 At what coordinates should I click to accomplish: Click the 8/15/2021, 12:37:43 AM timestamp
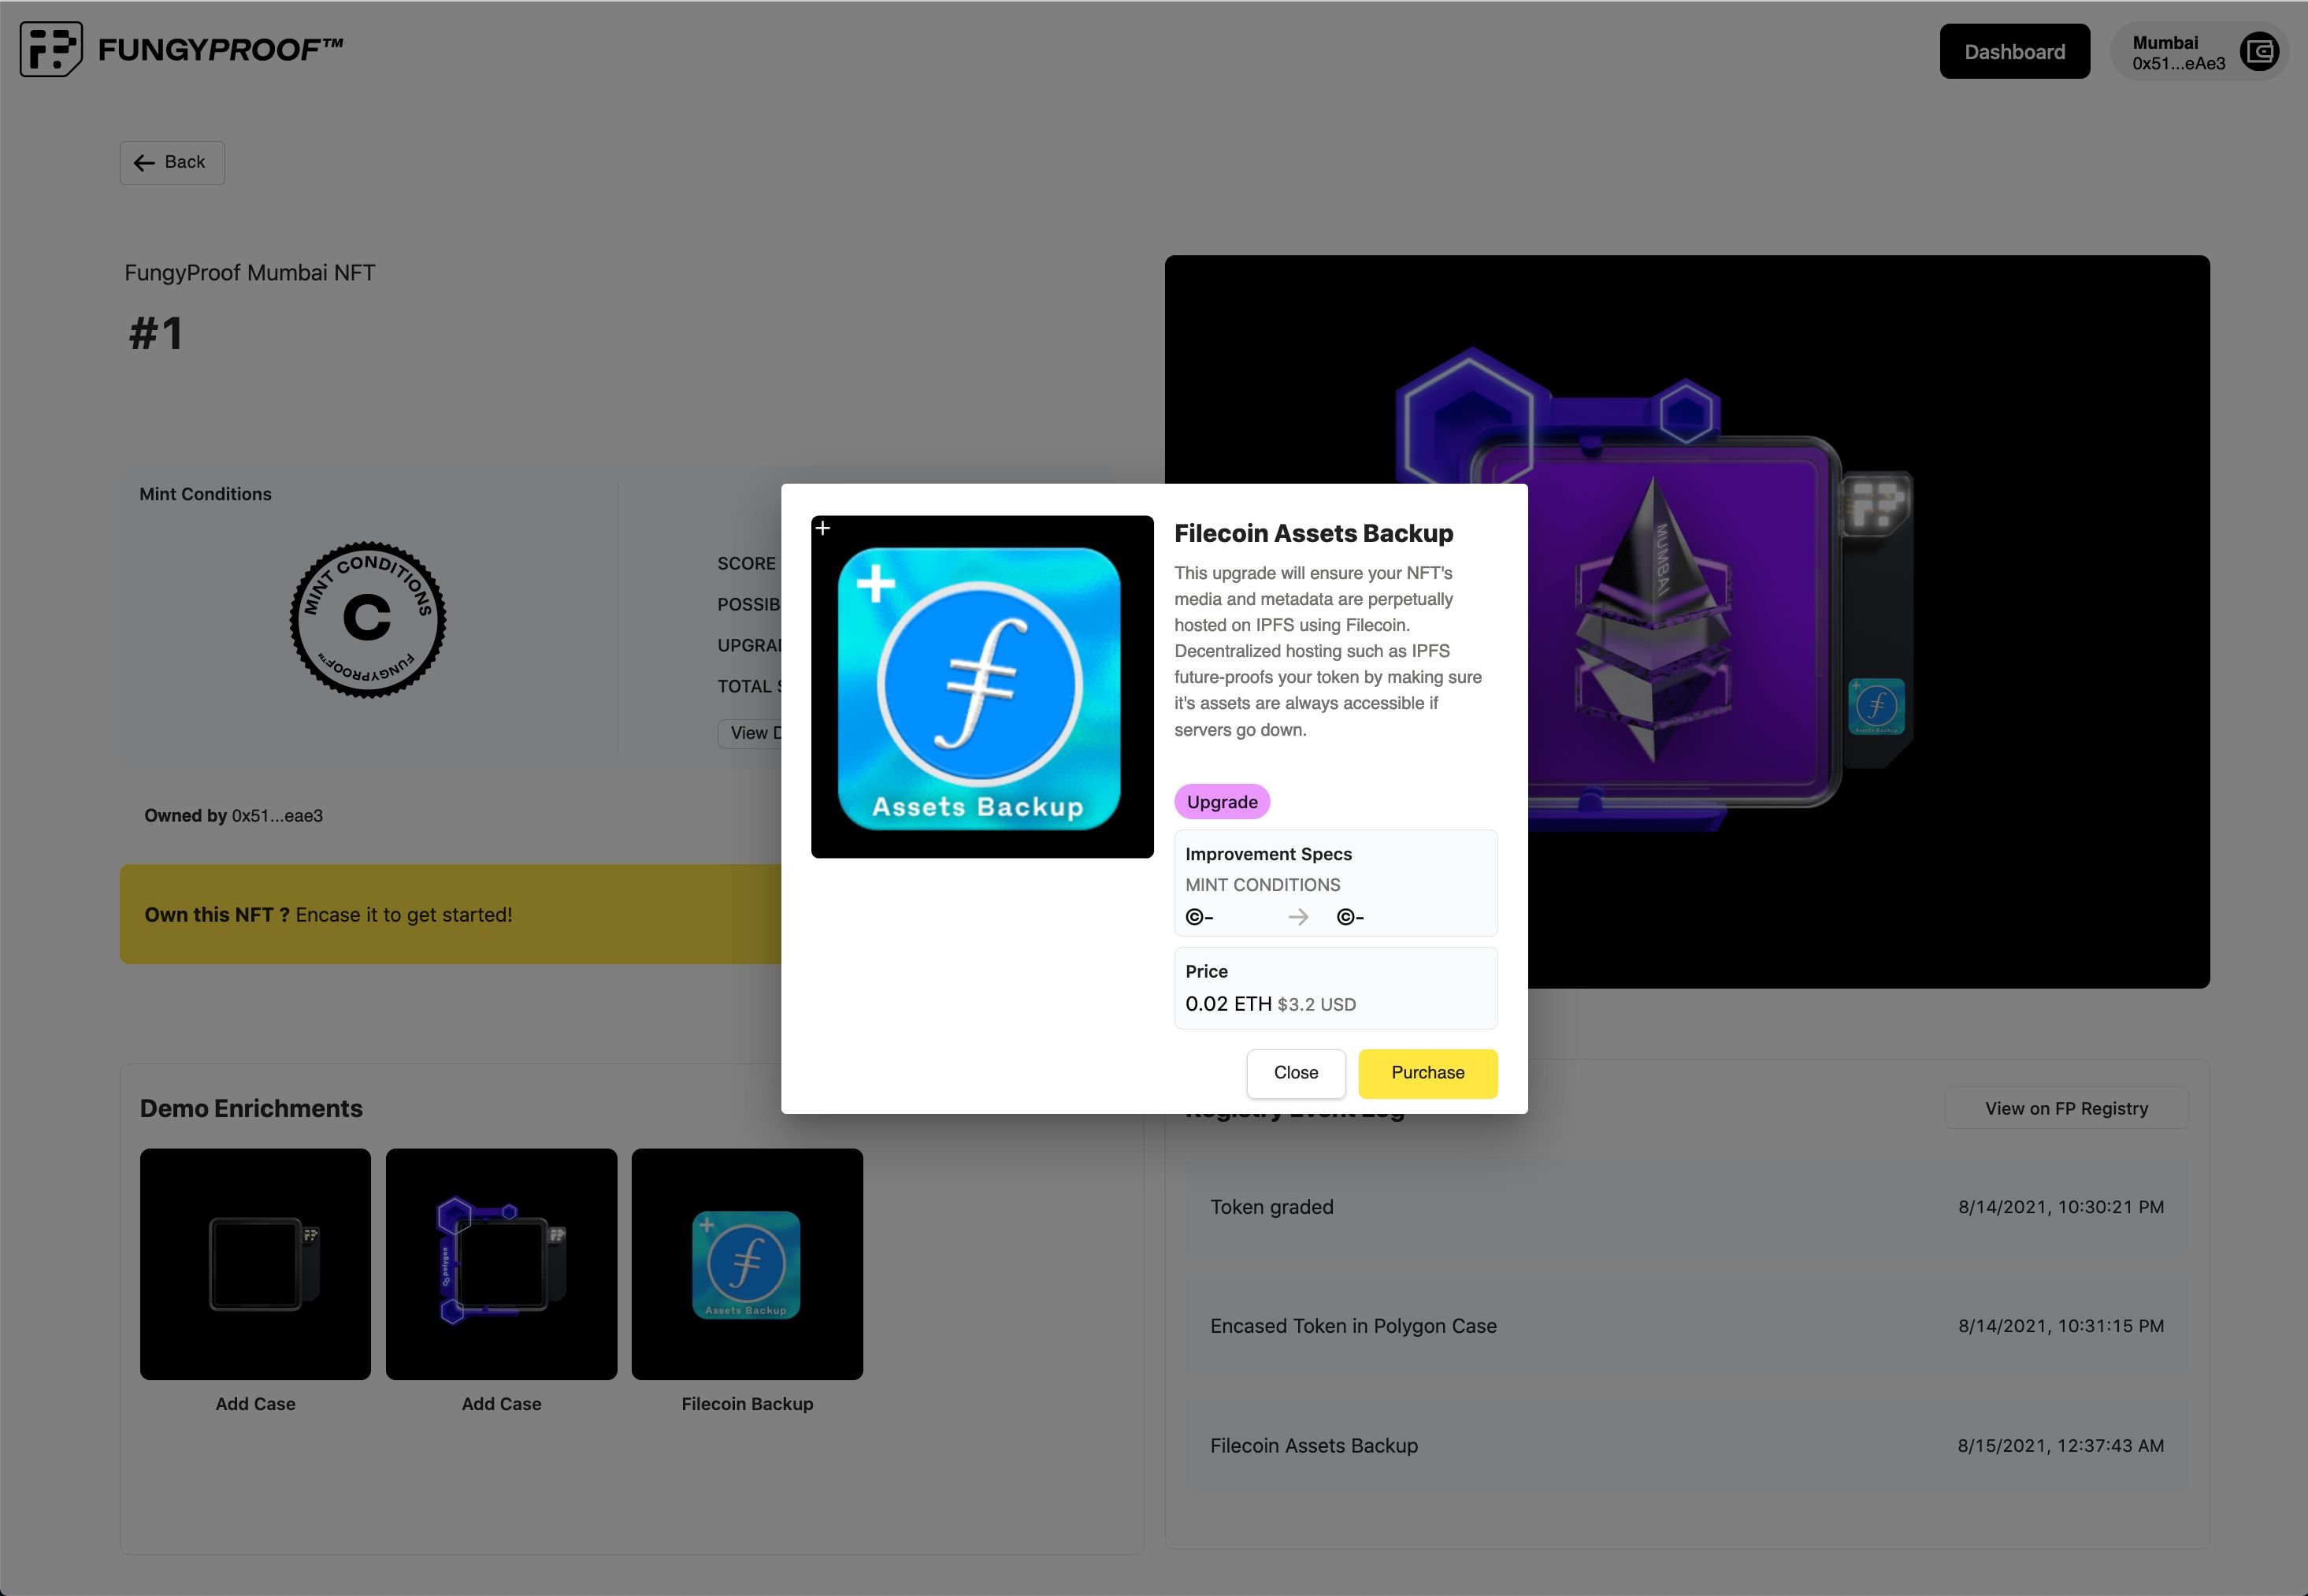(x=2061, y=1445)
